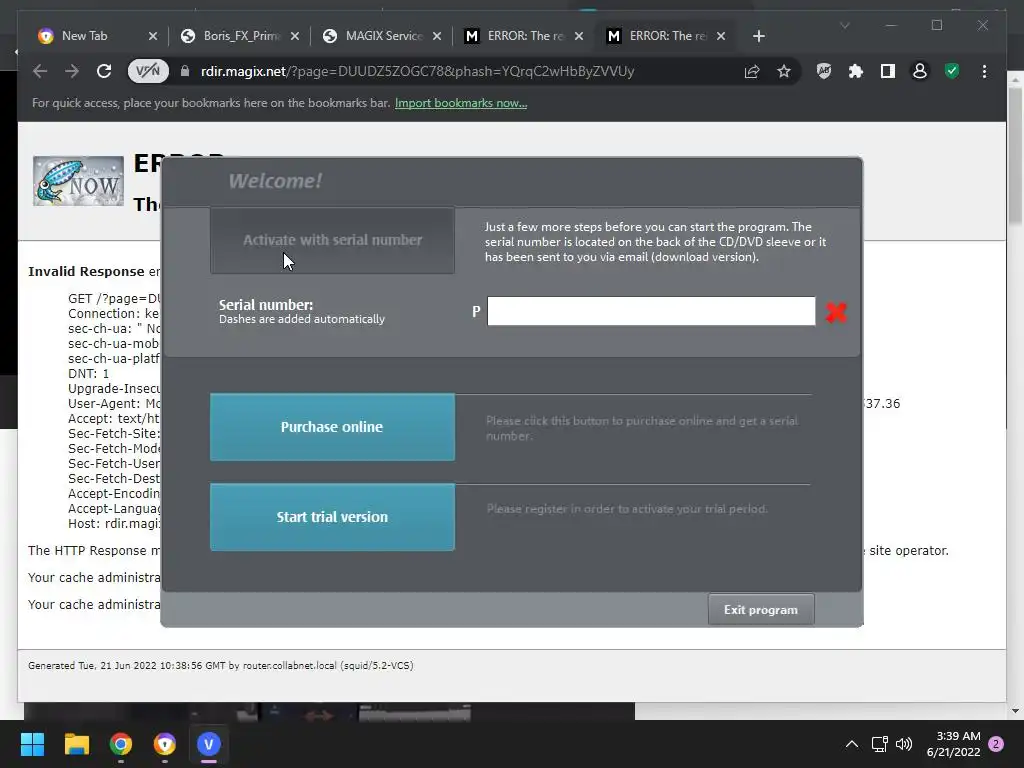Open the shield browser taskbar icon

[x=165, y=744]
